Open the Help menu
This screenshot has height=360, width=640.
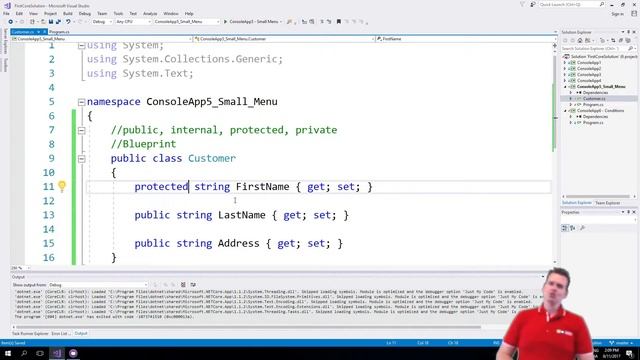(189, 13)
